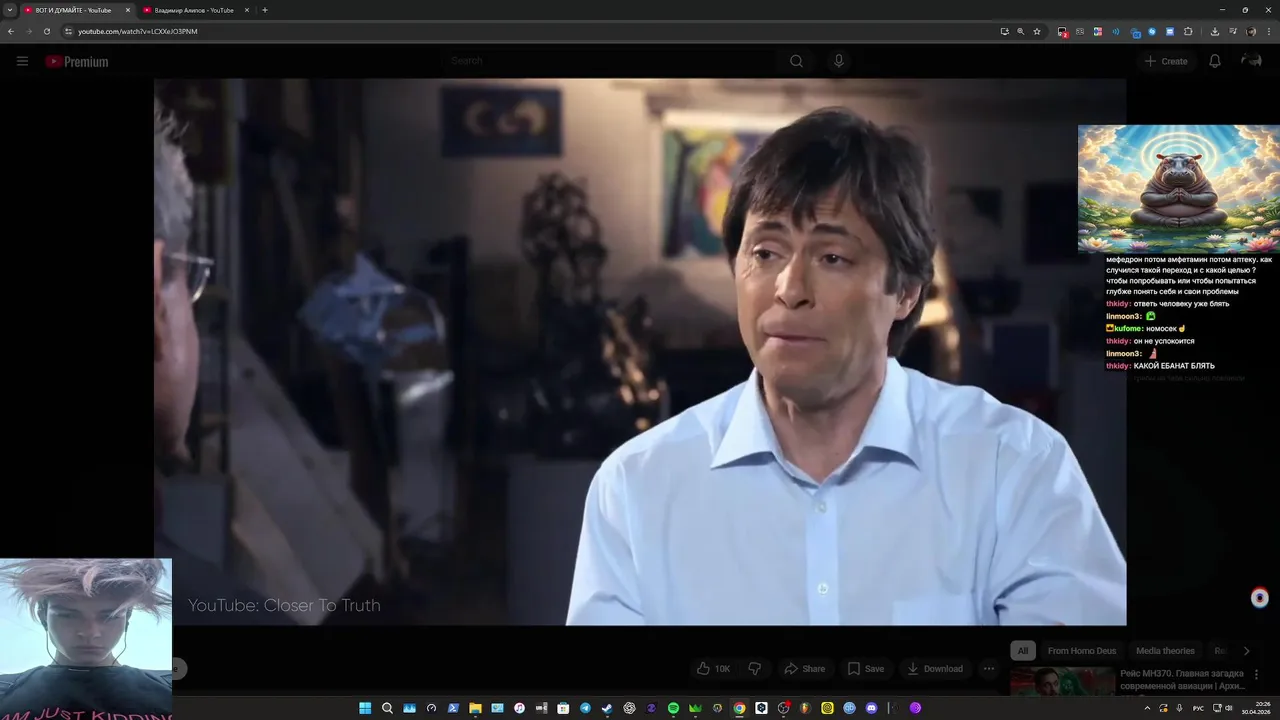Image resolution: width=1280 pixels, height=720 pixels.
Task: Open a new browser tab
Action: tap(264, 10)
